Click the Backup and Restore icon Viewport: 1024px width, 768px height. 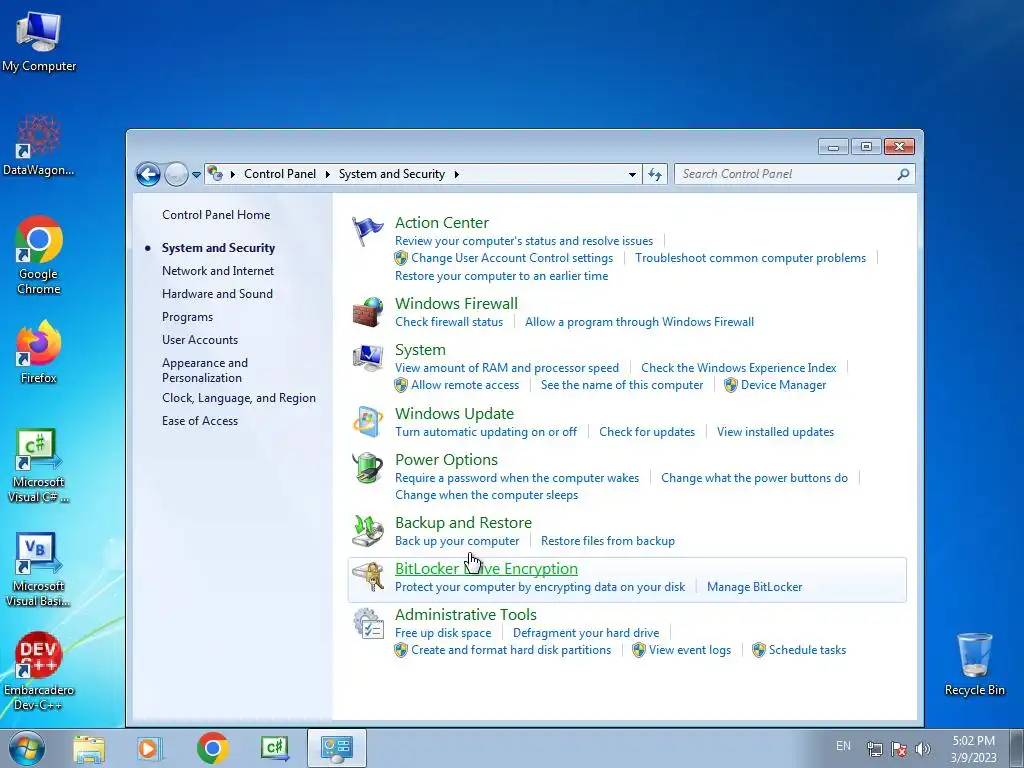[368, 530]
